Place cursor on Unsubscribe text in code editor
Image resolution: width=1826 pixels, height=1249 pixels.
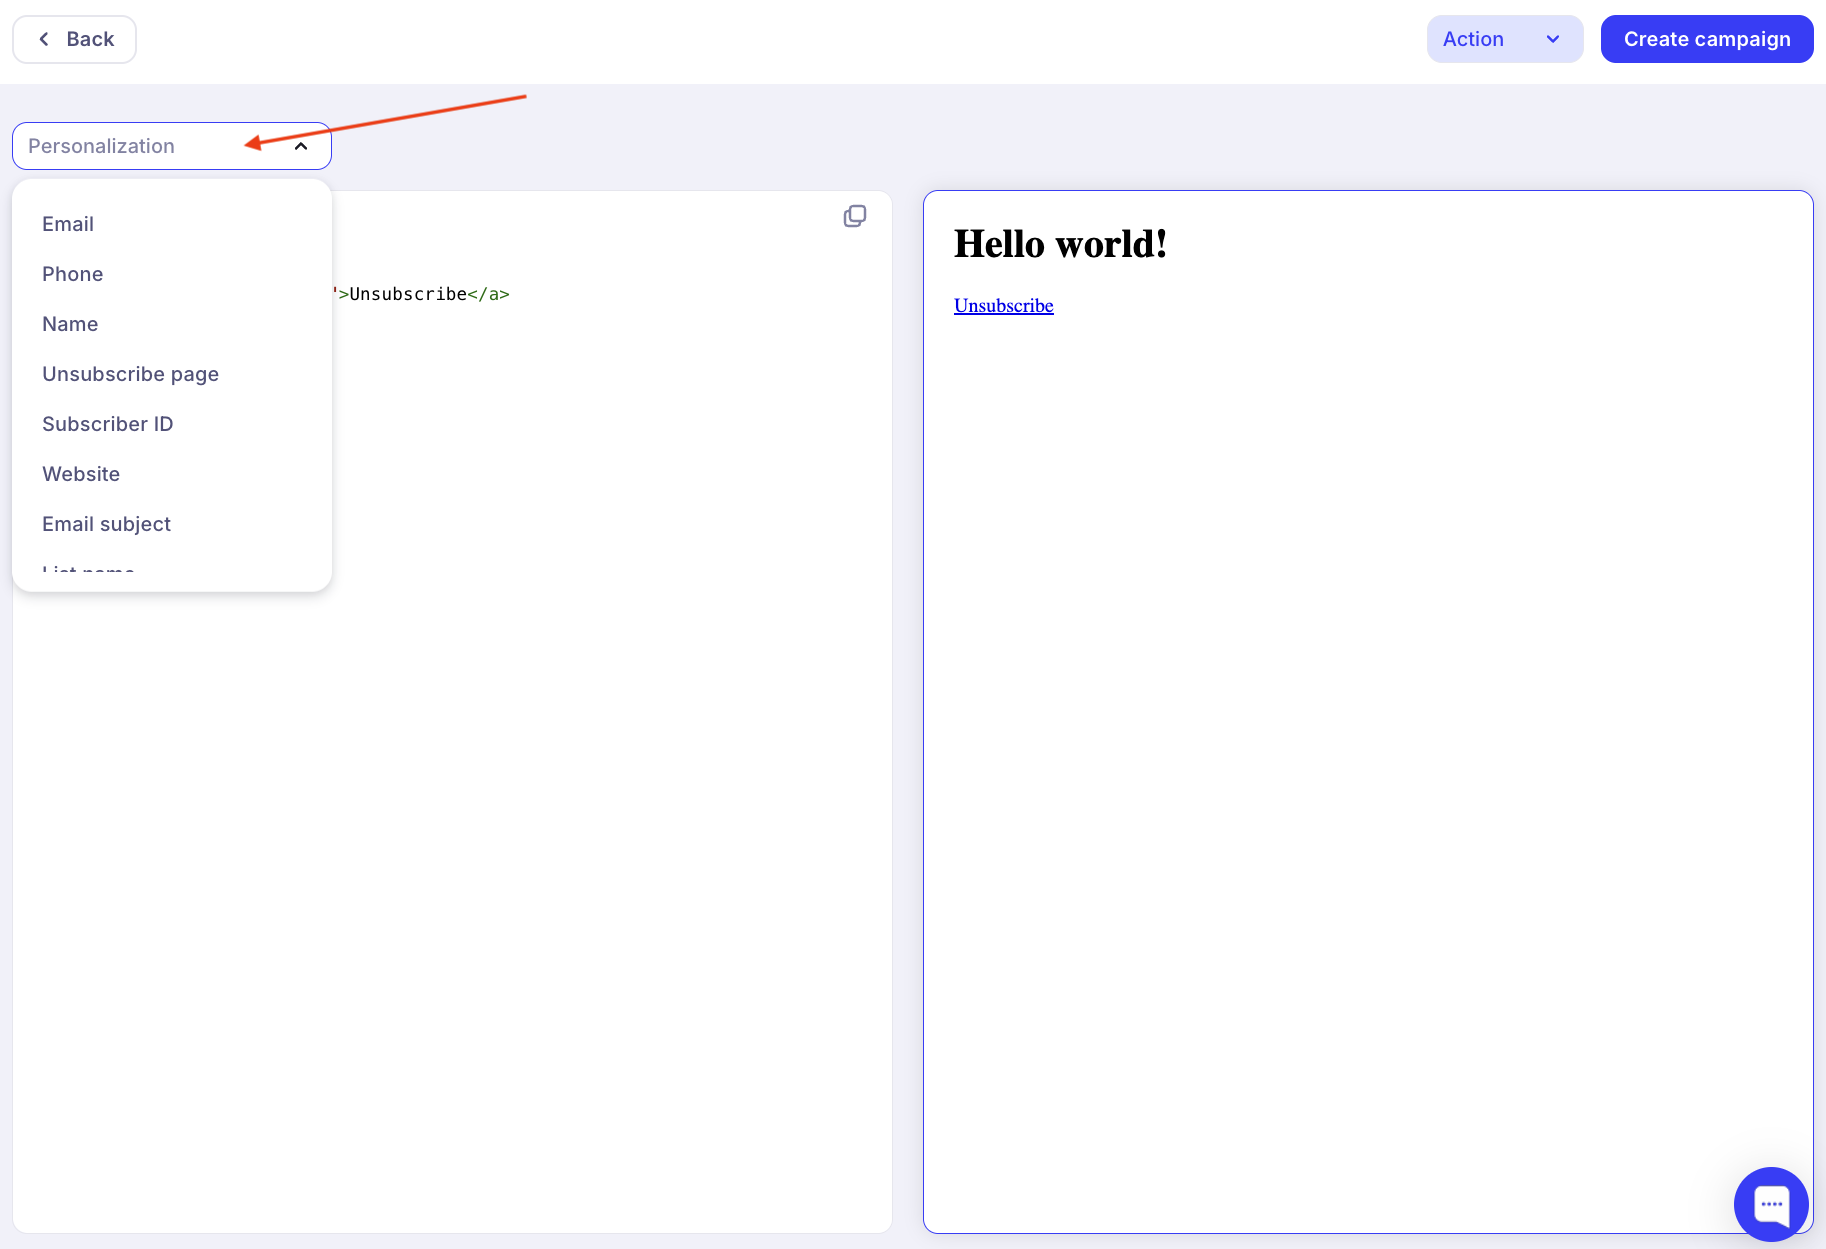click(x=408, y=294)
